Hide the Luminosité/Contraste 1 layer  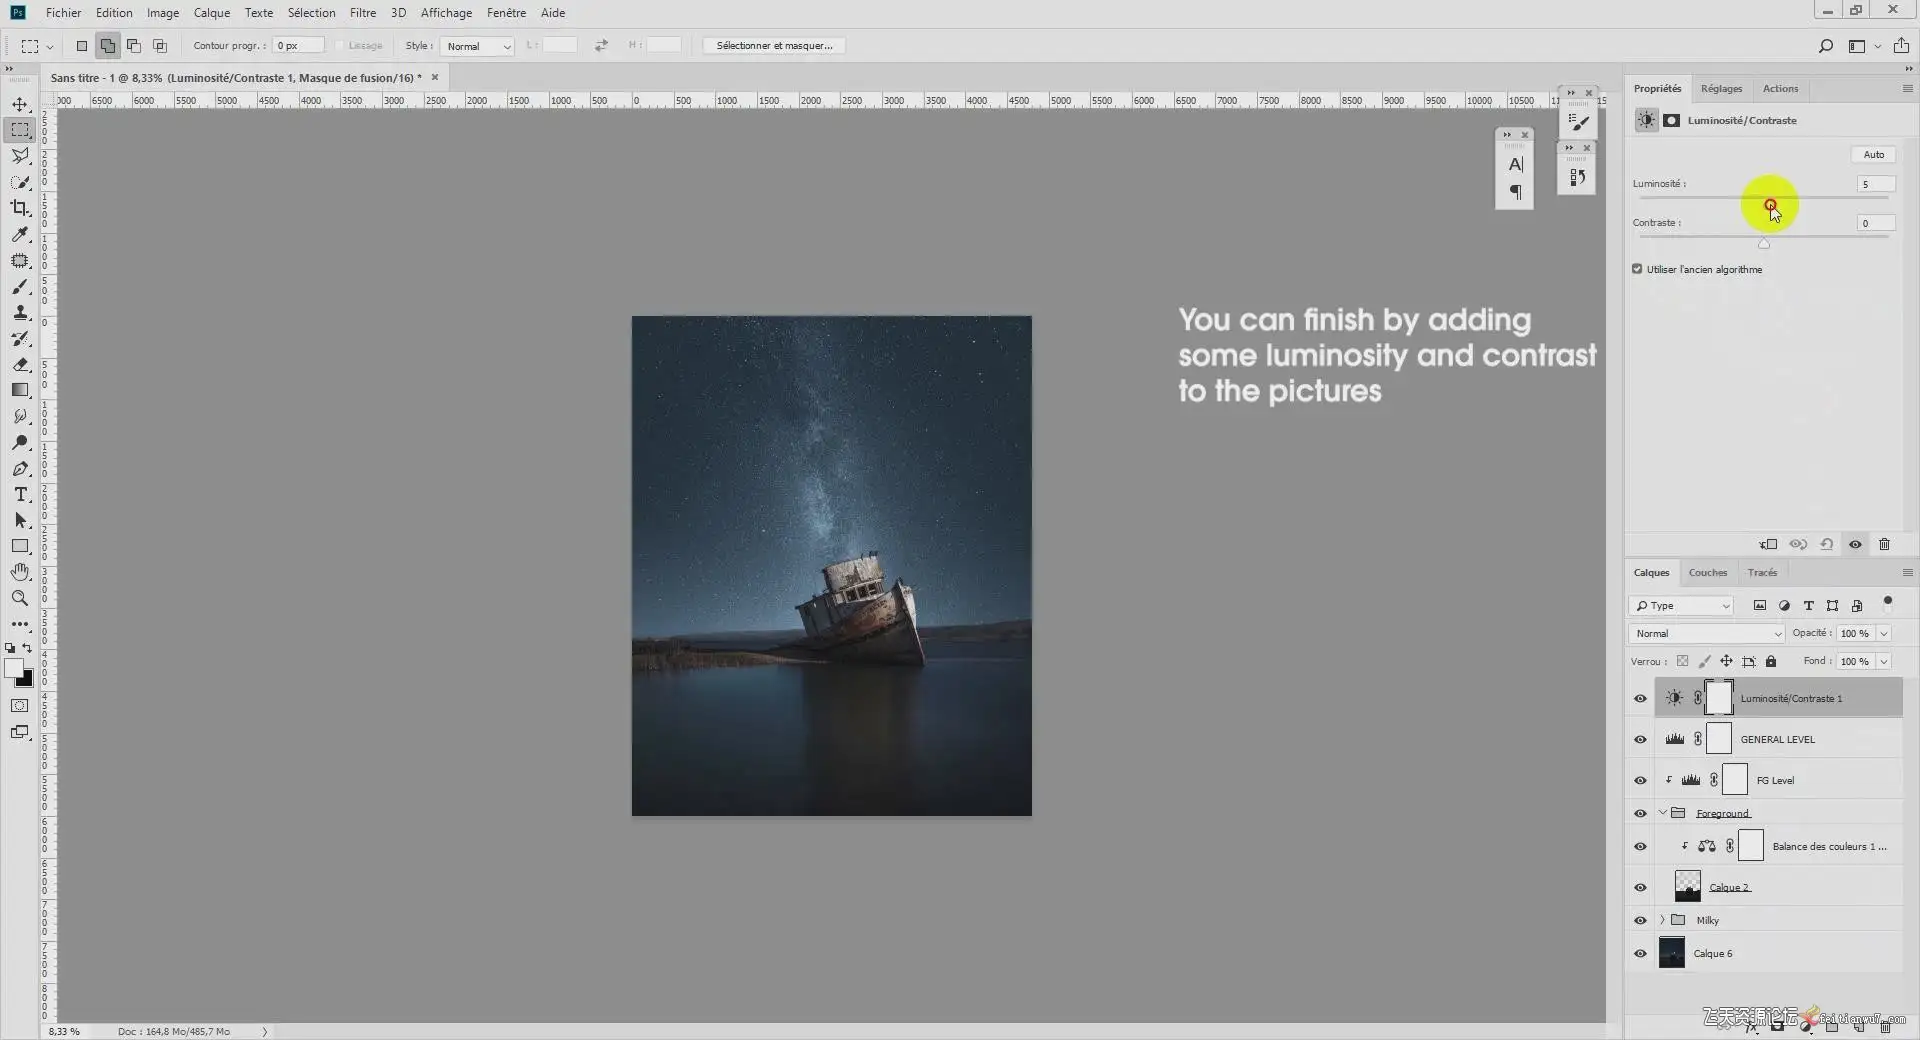(x=1640, y=699)
